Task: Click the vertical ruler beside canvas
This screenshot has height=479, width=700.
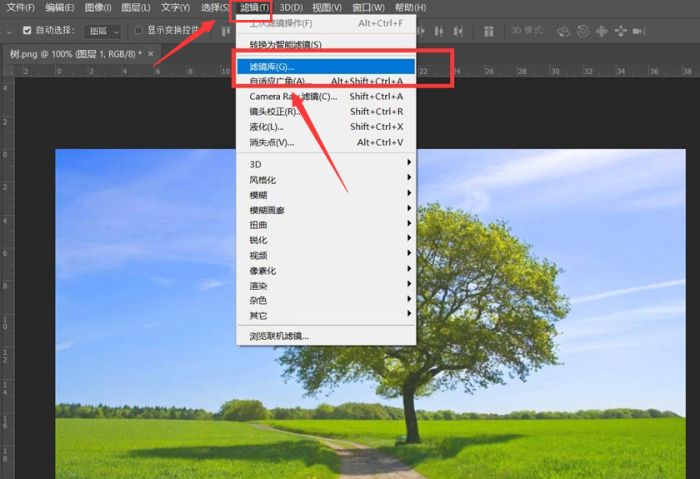Action: point(7,277)
